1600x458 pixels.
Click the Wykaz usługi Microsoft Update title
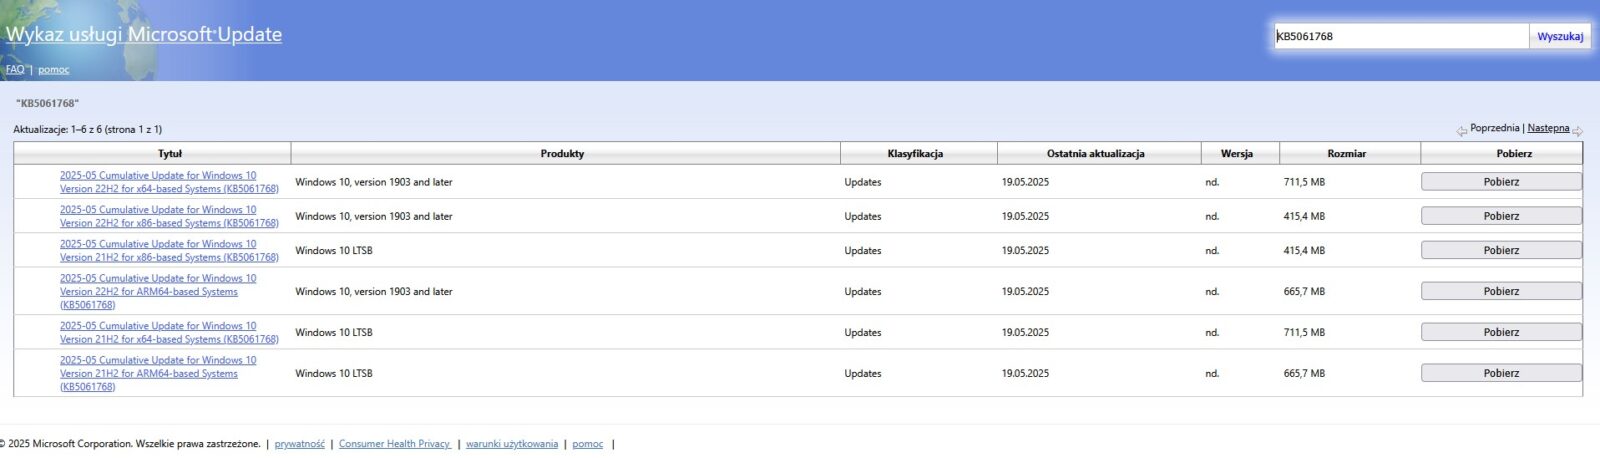coord(144,35)
